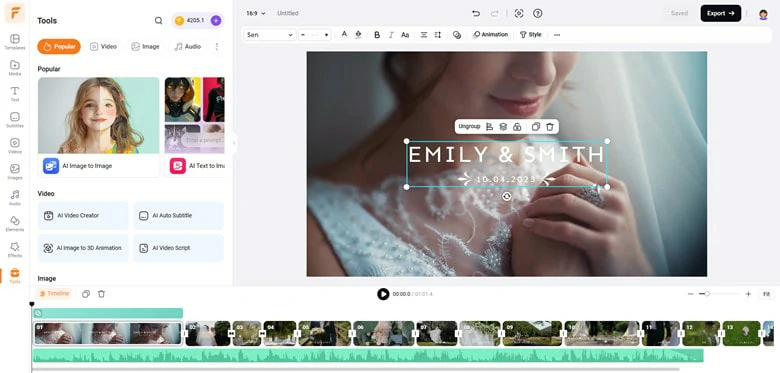The width and height of the screenshot is (780, 373).
Task: Open the help question mark icon
Action: (x=537, y=13)
